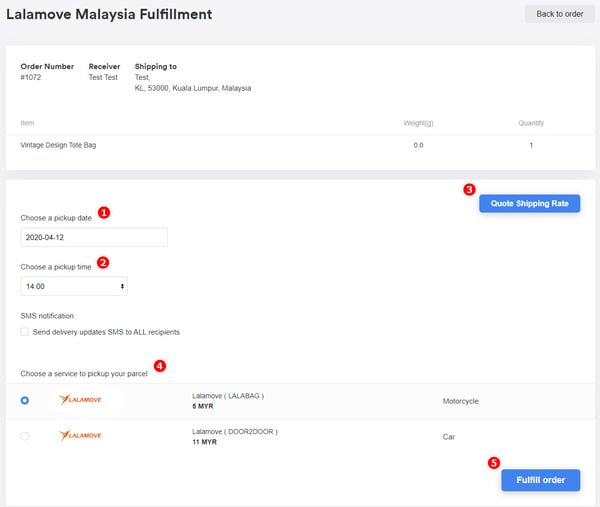This screenshot has height=507, width=600.
Task: Click the '11 MYR' price for DOOR2DOOR
Action: tap(204, 442)
